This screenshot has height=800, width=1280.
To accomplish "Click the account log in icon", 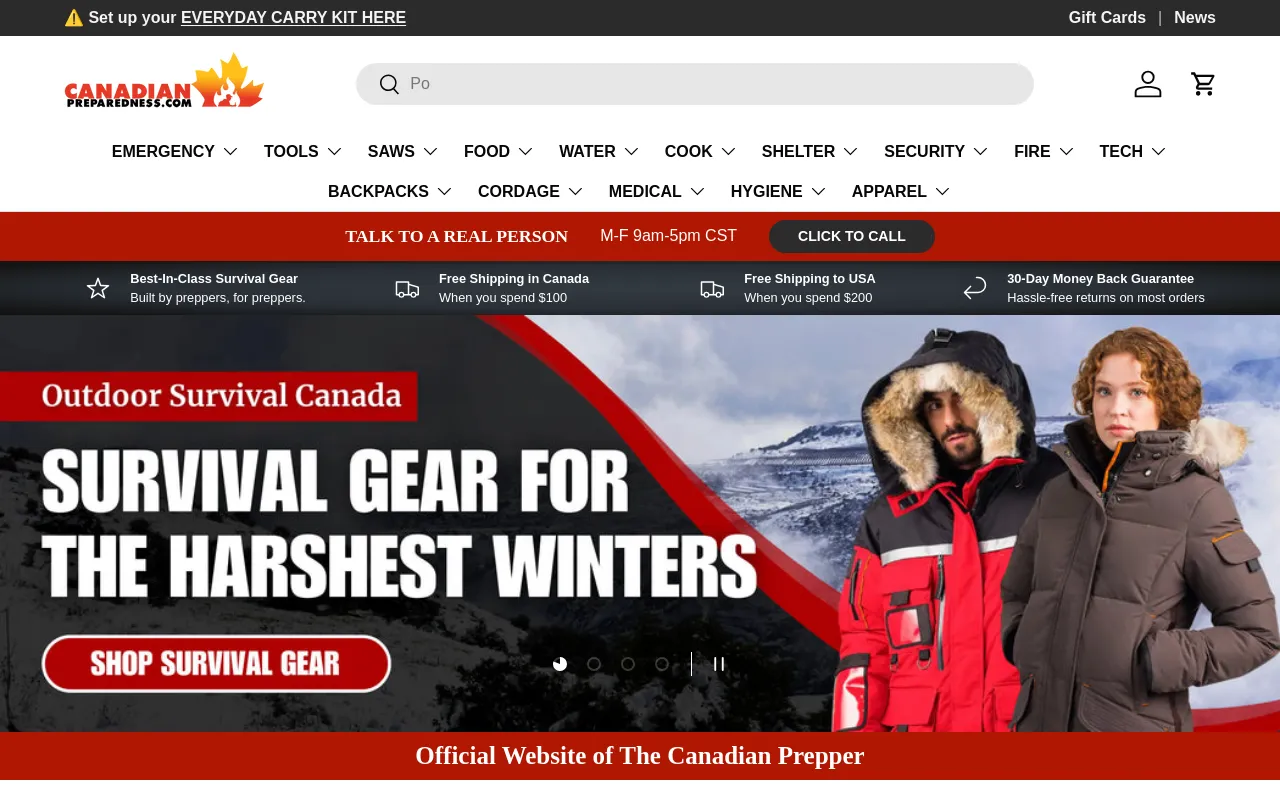I will [1148, 84].
